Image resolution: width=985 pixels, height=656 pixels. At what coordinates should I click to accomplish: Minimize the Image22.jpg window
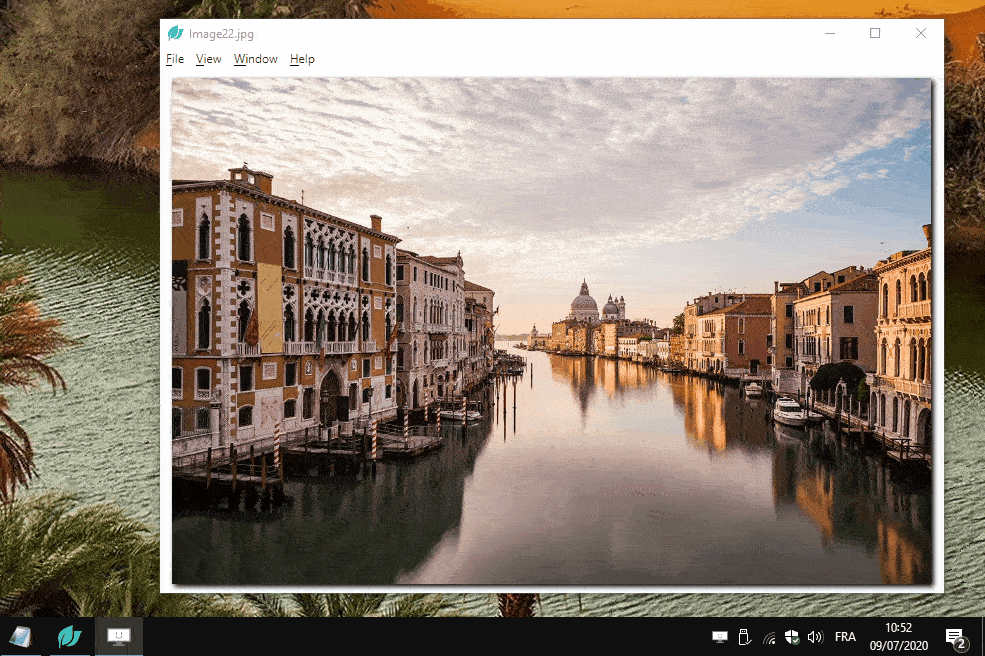[830, 33]
